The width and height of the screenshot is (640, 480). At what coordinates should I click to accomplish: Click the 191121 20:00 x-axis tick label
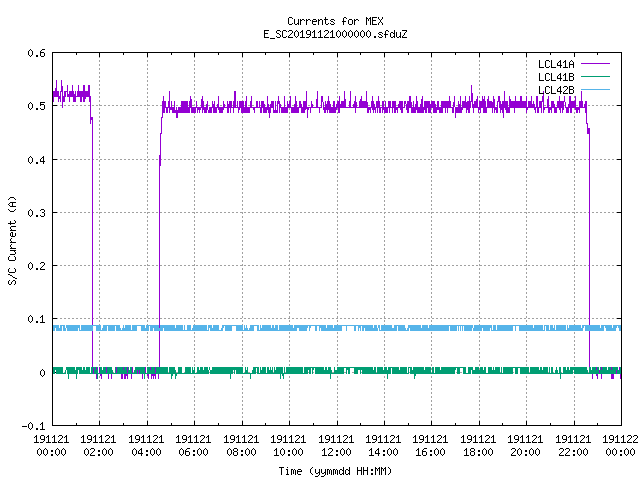click(525, 445)
